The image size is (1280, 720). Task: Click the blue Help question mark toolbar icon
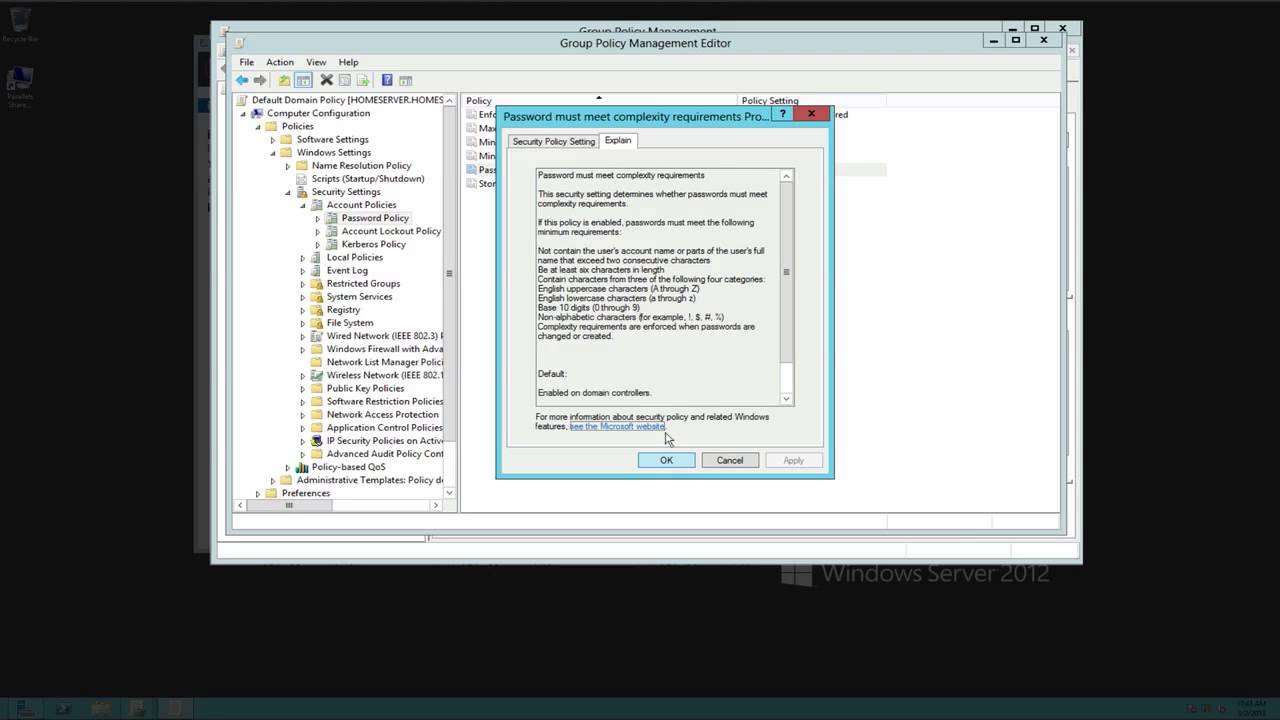pyautogui.click(x=387, y=80)
